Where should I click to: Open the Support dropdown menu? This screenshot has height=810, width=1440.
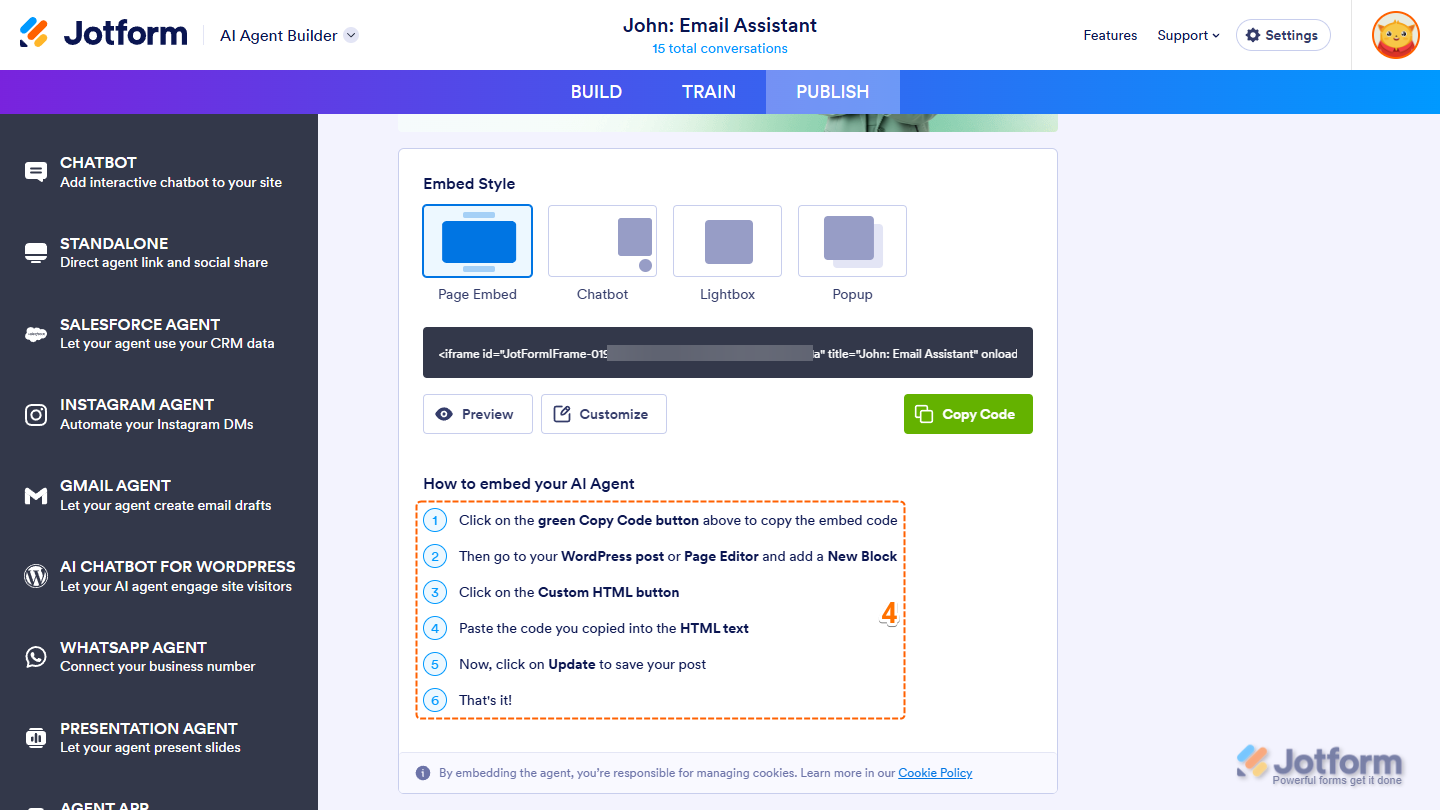tap(1188, 35)
